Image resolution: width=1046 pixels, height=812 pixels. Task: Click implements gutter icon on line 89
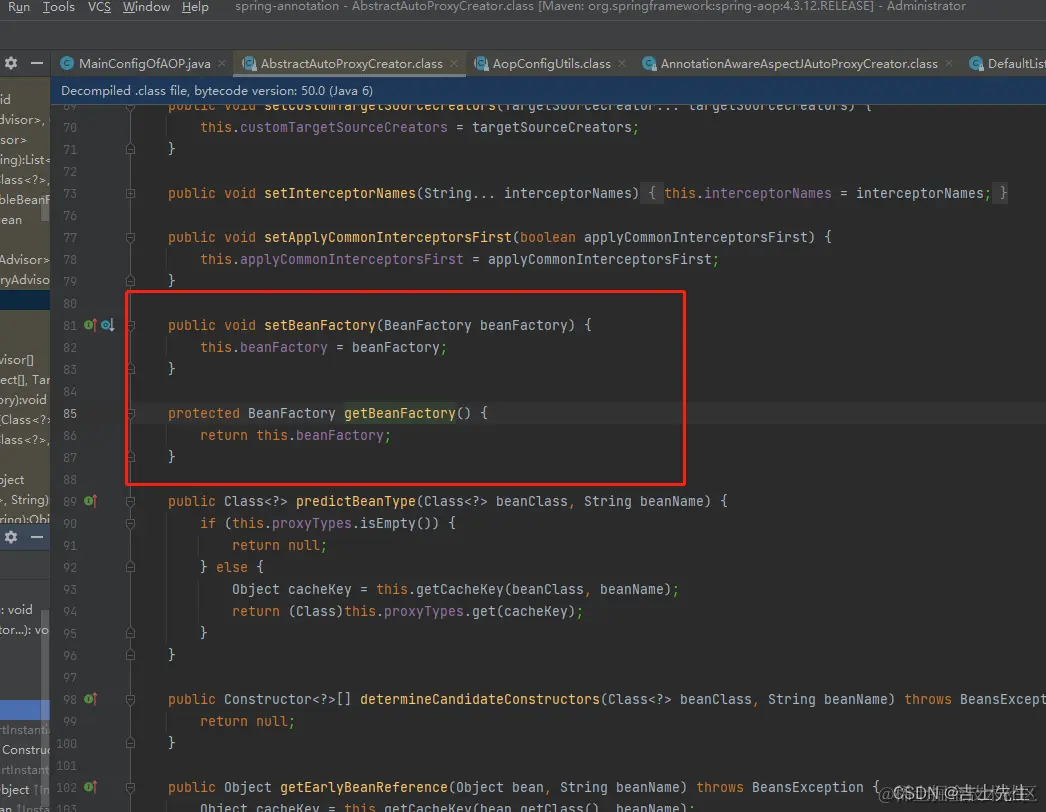pyautogui.click(x=90, y=501)
